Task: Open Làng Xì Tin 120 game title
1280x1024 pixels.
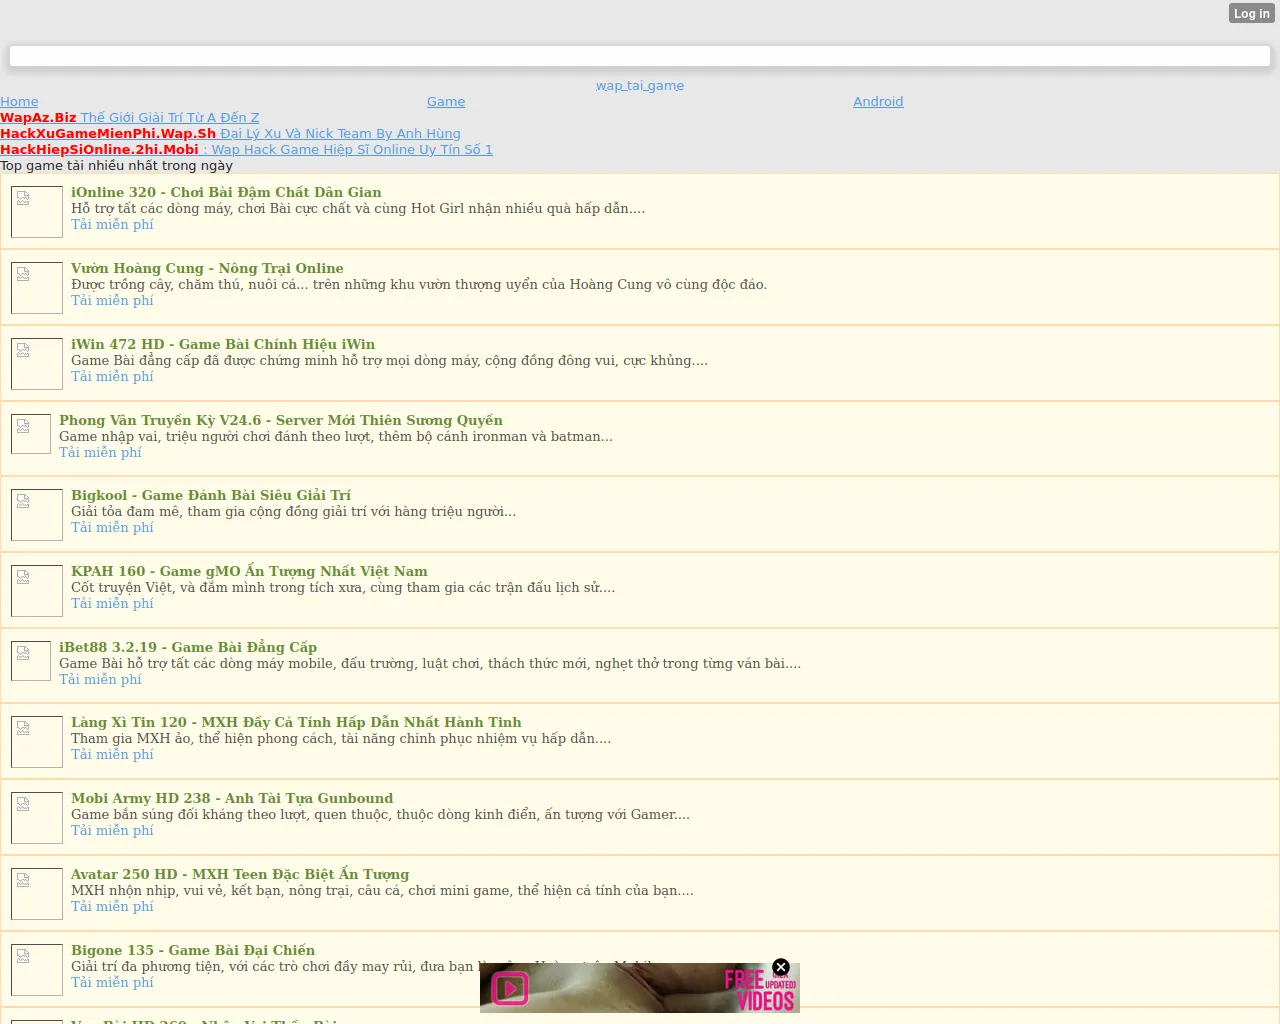Action: click(x=296, y=722)
